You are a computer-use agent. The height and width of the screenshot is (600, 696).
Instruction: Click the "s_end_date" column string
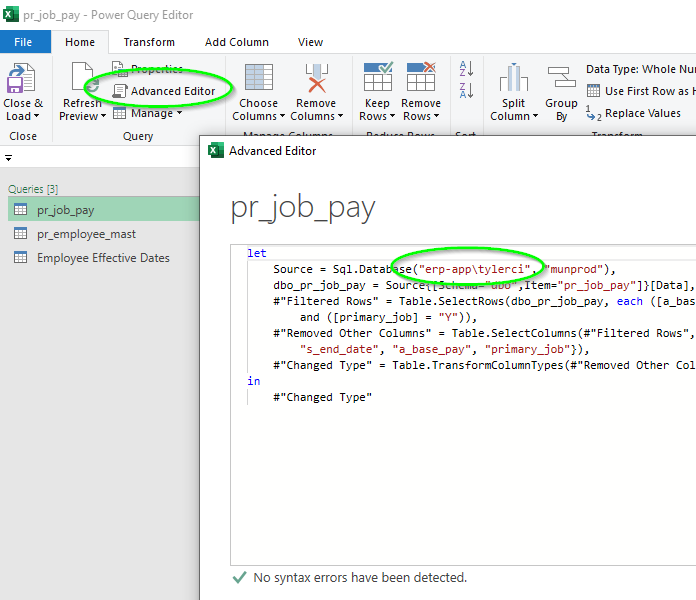coord(339,350)
